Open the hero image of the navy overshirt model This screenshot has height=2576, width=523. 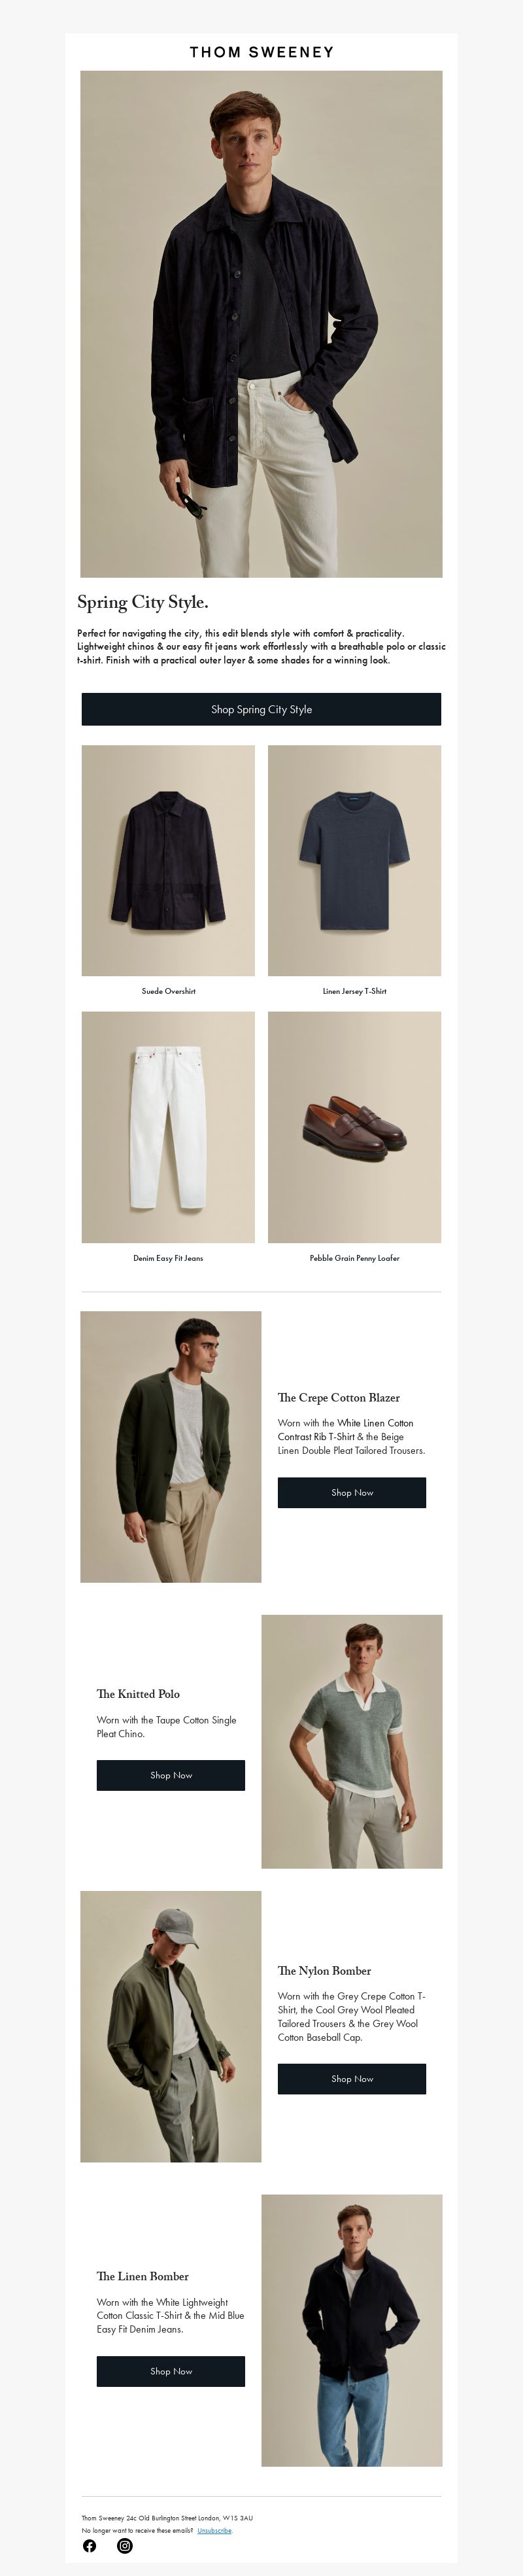pyautogui.click(x=261, y=324)
